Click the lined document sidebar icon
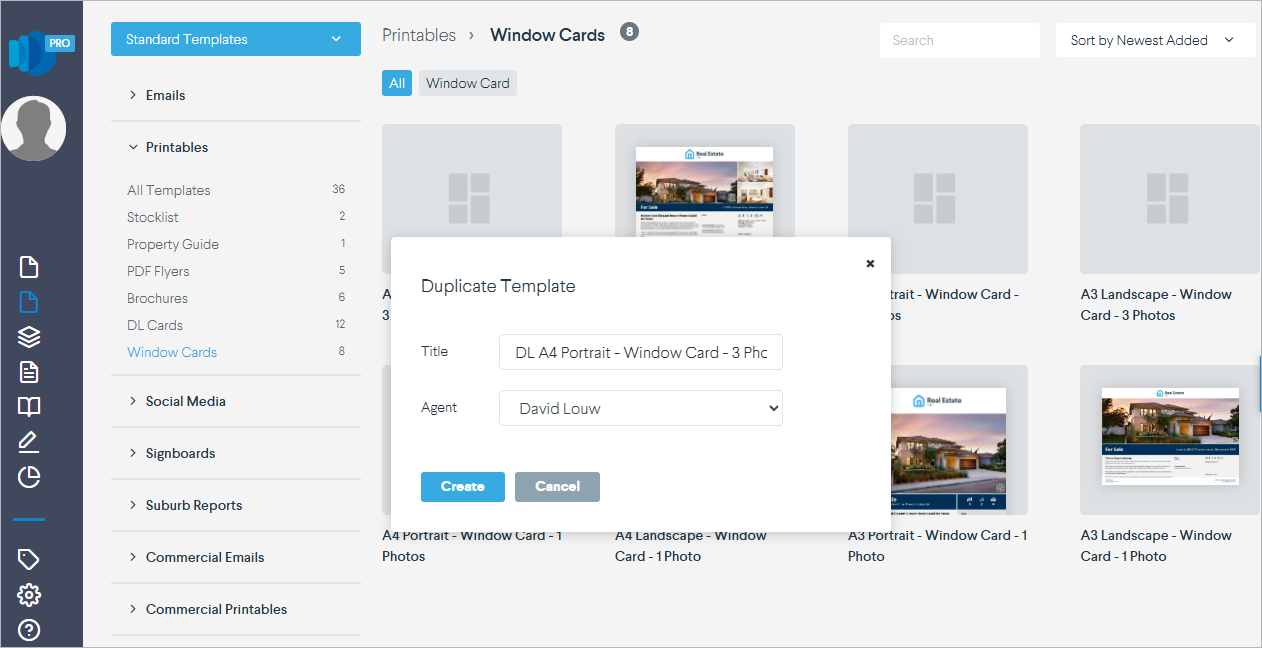 click(x=29, y=372)
